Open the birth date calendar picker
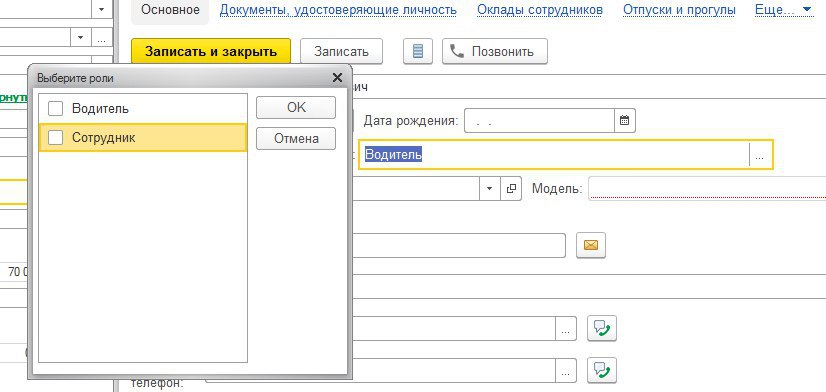 [625, 121]
